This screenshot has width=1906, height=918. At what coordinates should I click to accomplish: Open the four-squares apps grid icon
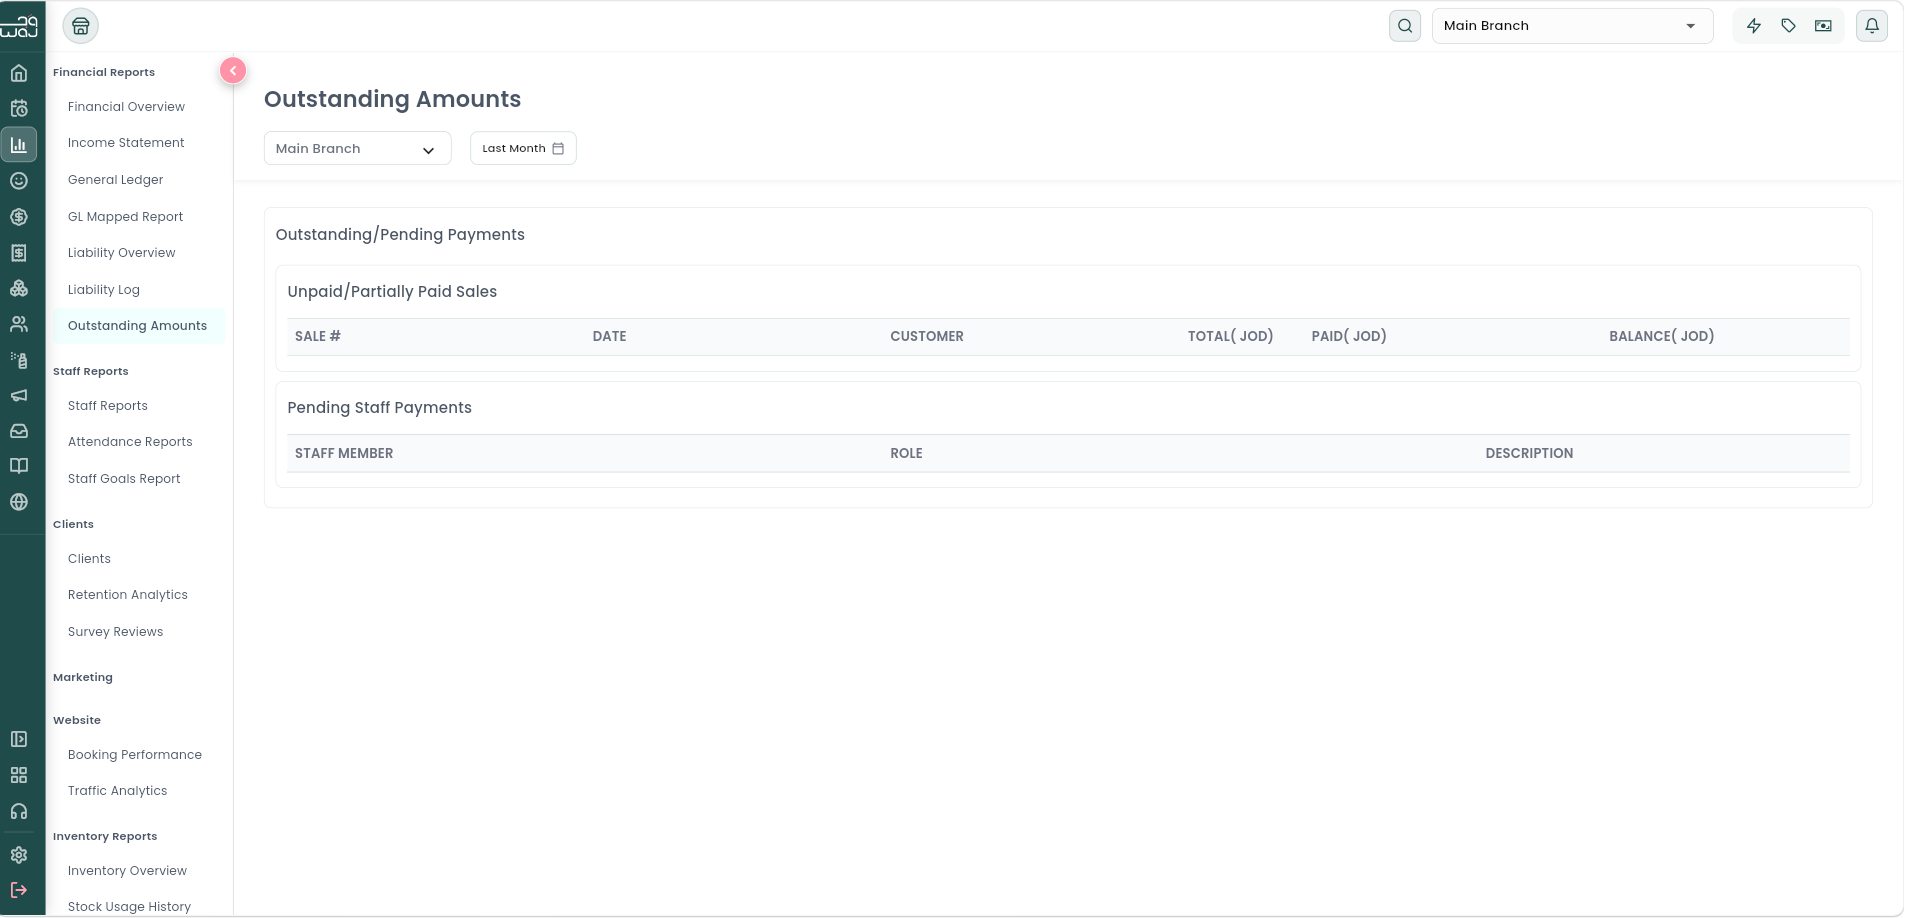click(x=19, y=775)
